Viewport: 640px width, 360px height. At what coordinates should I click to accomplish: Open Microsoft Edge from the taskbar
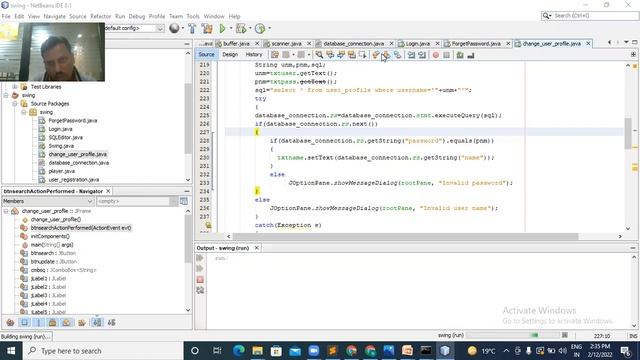pos(239,351)
